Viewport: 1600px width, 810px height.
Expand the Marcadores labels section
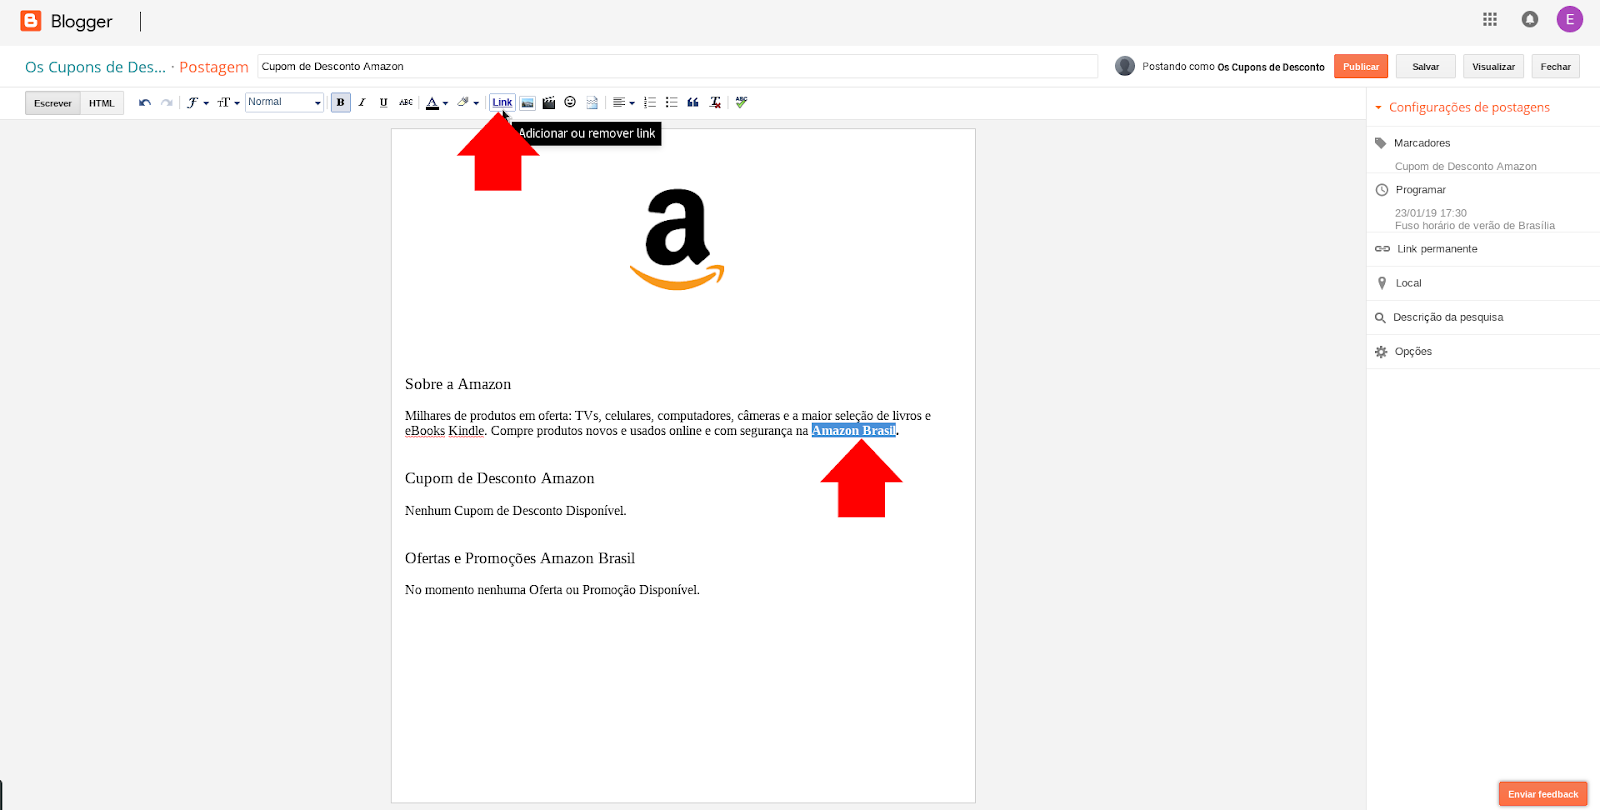coord(1422,143)
